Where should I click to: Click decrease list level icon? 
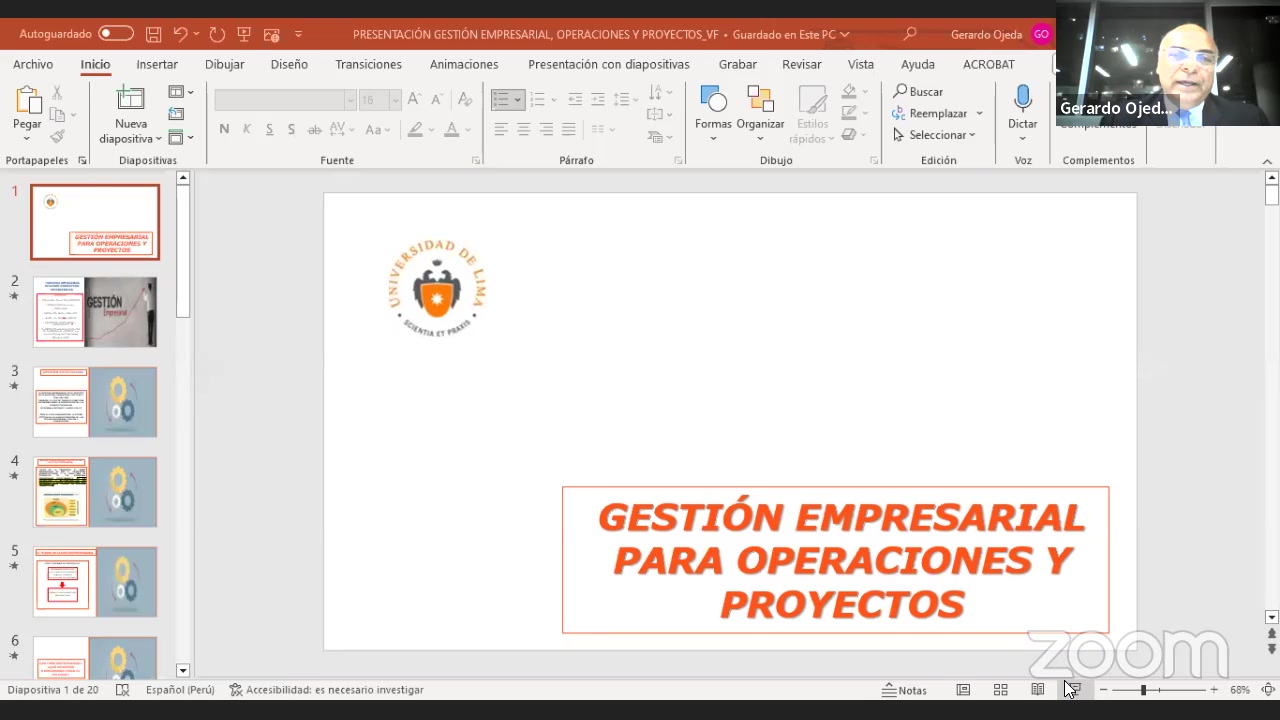pyautogui.click(x=575, y=99)
